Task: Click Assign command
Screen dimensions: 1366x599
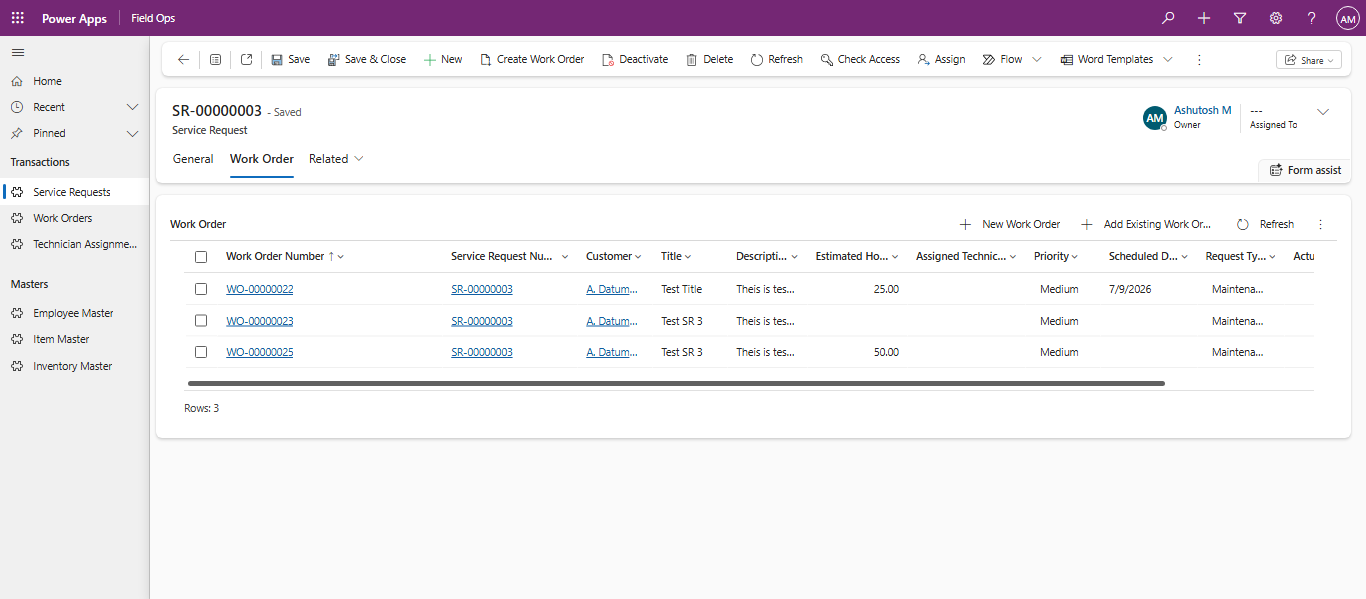Action: point(941,60)
